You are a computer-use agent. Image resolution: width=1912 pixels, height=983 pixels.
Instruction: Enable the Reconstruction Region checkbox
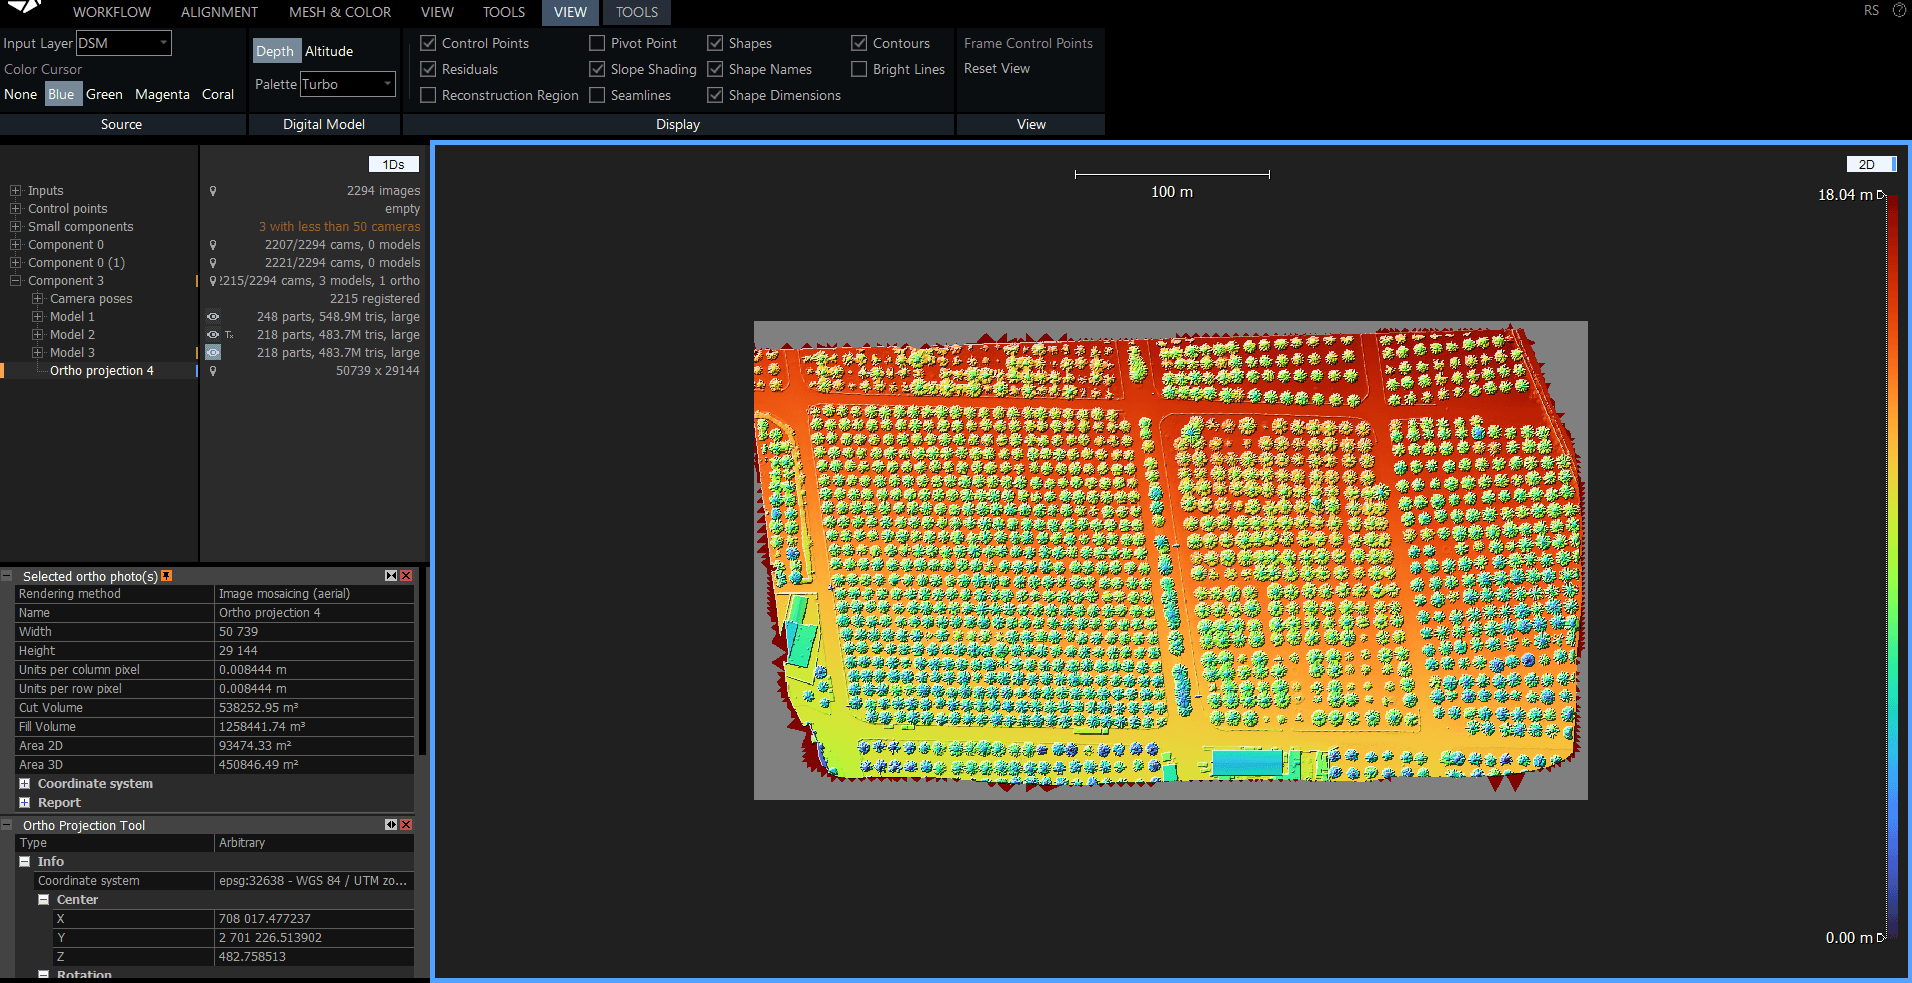[x=428, y=95]
